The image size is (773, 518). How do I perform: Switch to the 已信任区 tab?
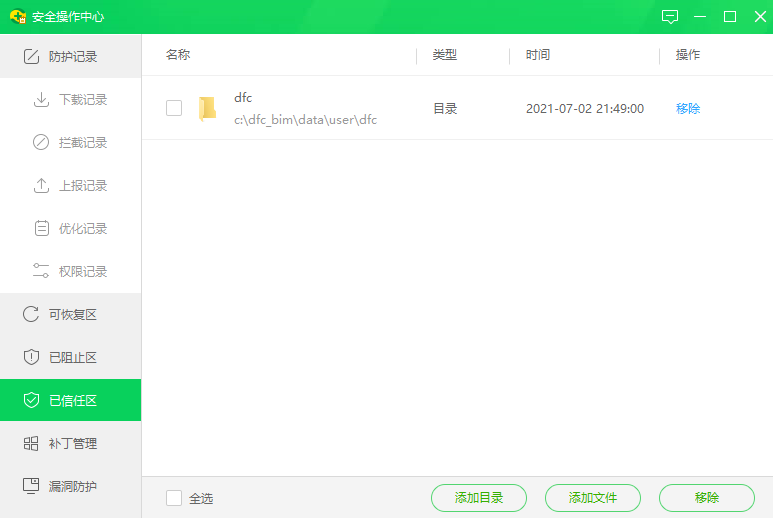click(71, 401)
